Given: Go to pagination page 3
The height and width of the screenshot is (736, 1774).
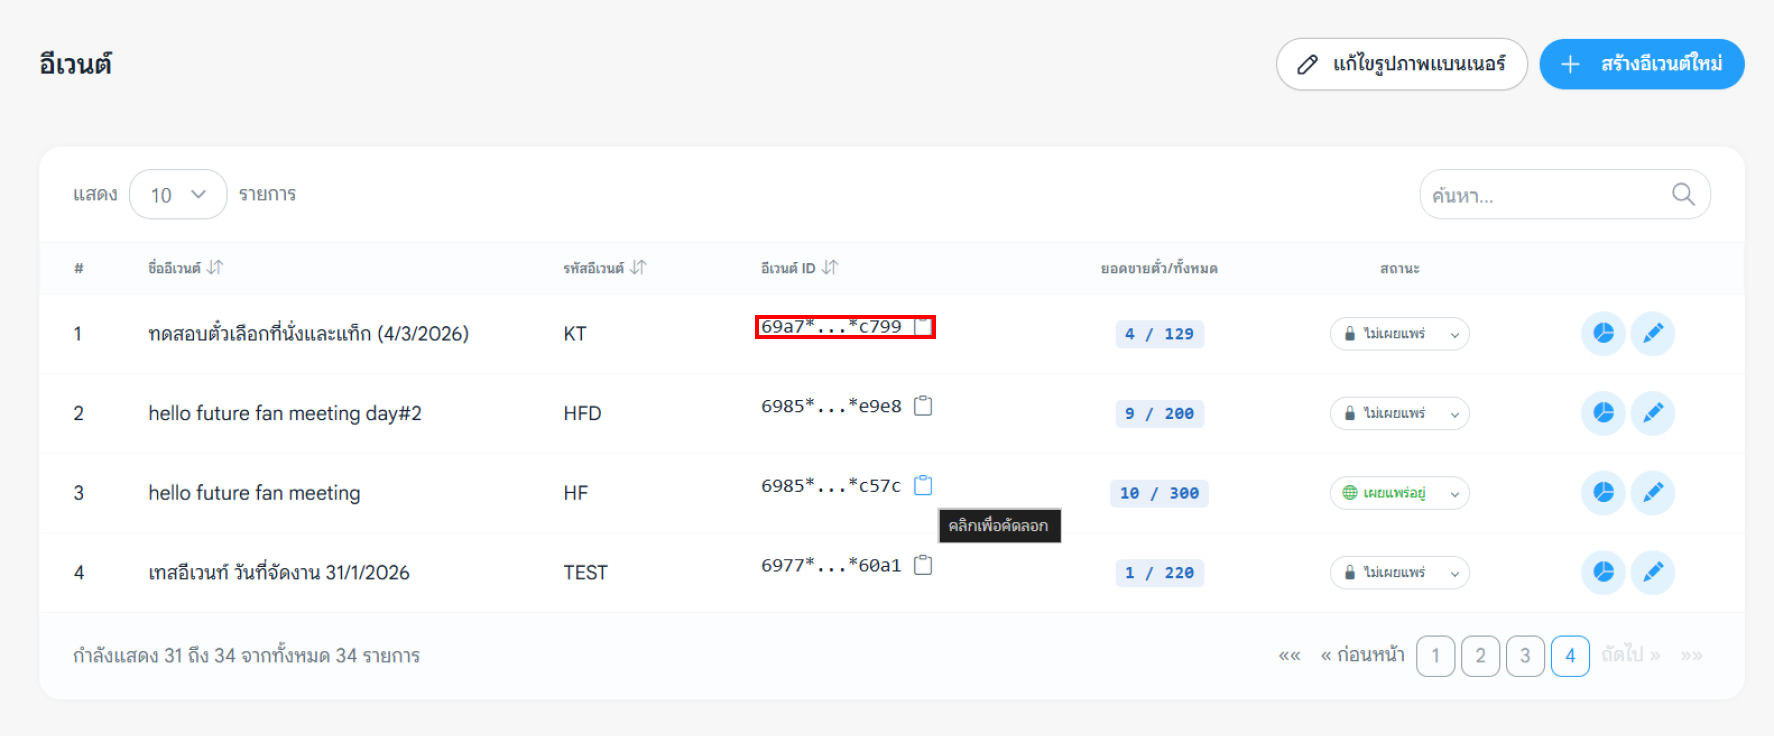Looking at the screenshot, I should (x=1525, y=656).
